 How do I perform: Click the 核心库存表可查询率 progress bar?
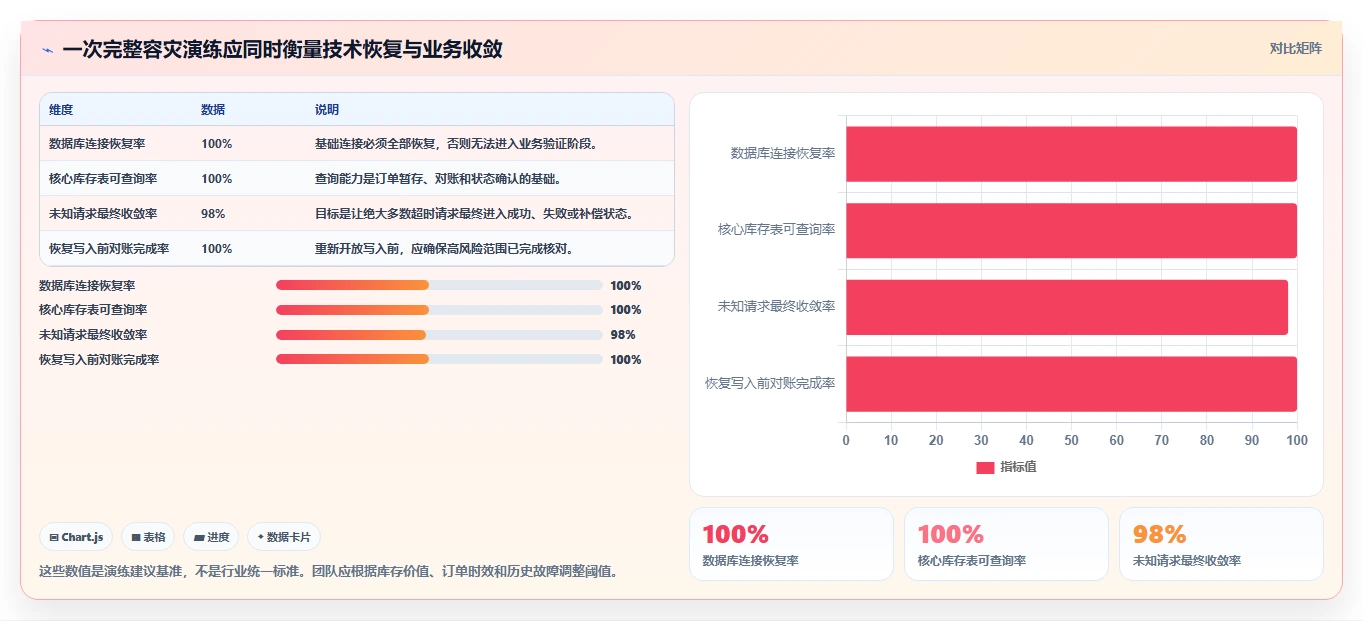click(439, 310)
